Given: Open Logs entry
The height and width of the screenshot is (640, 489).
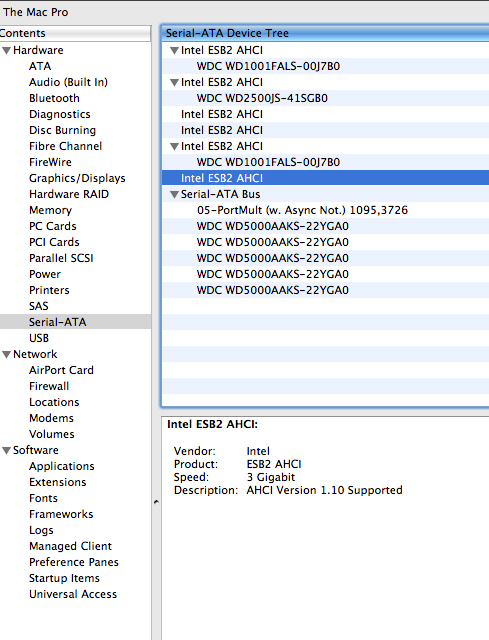Looking at the screenshot, I should click(41, 530).
